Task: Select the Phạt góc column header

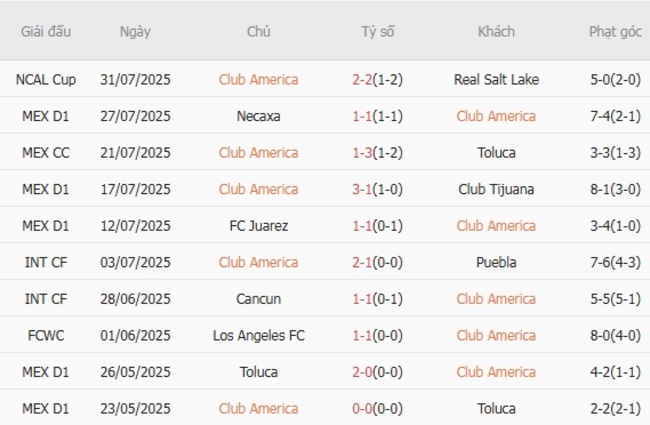Action: 615,31
